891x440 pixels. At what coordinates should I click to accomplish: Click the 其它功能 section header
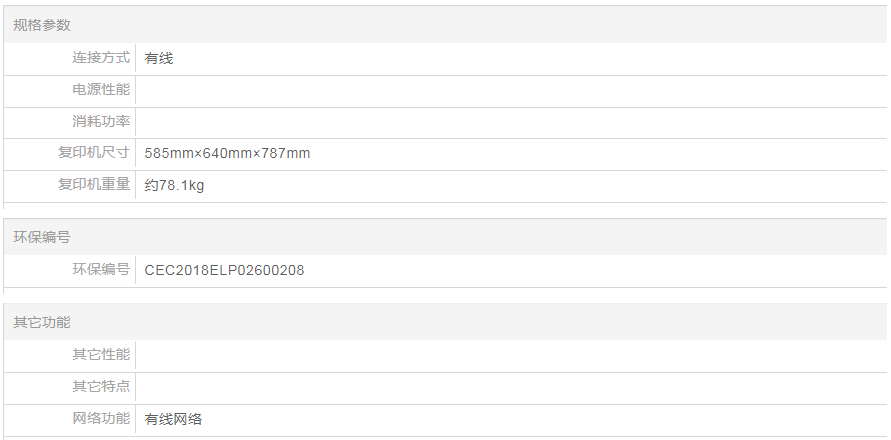[42, 322]
